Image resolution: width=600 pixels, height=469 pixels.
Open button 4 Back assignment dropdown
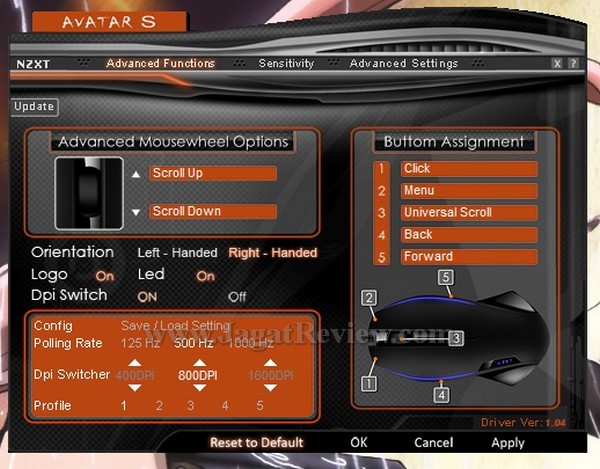tap(469, 234)
